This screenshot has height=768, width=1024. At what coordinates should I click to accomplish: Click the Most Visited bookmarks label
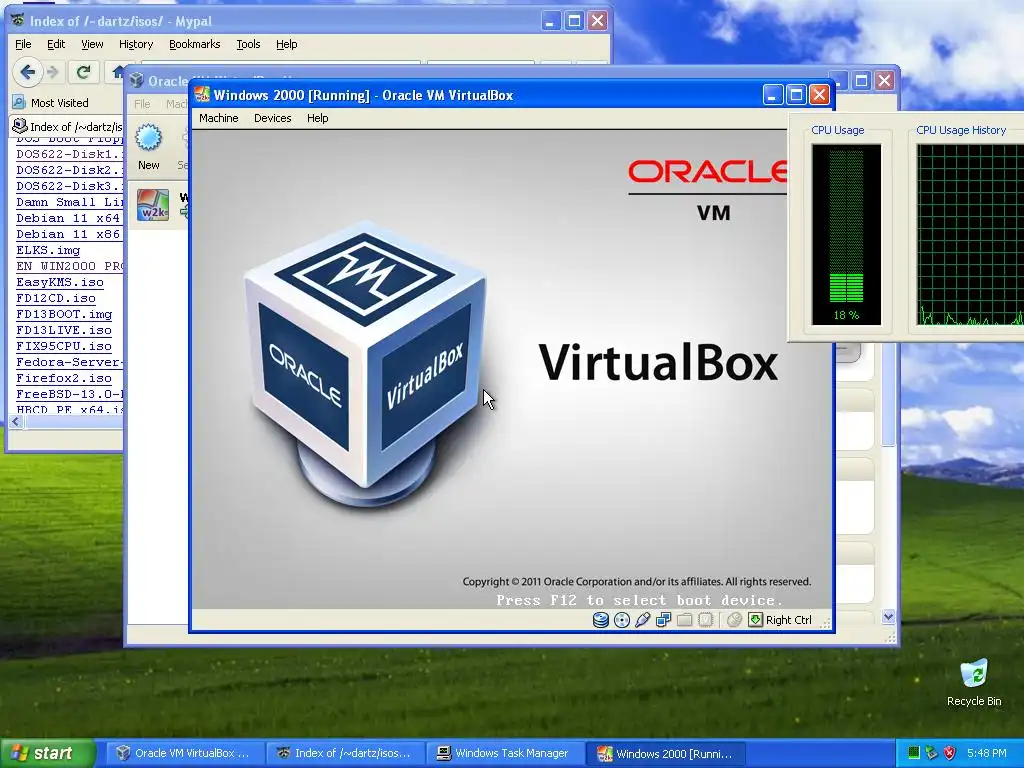[59, 103]
